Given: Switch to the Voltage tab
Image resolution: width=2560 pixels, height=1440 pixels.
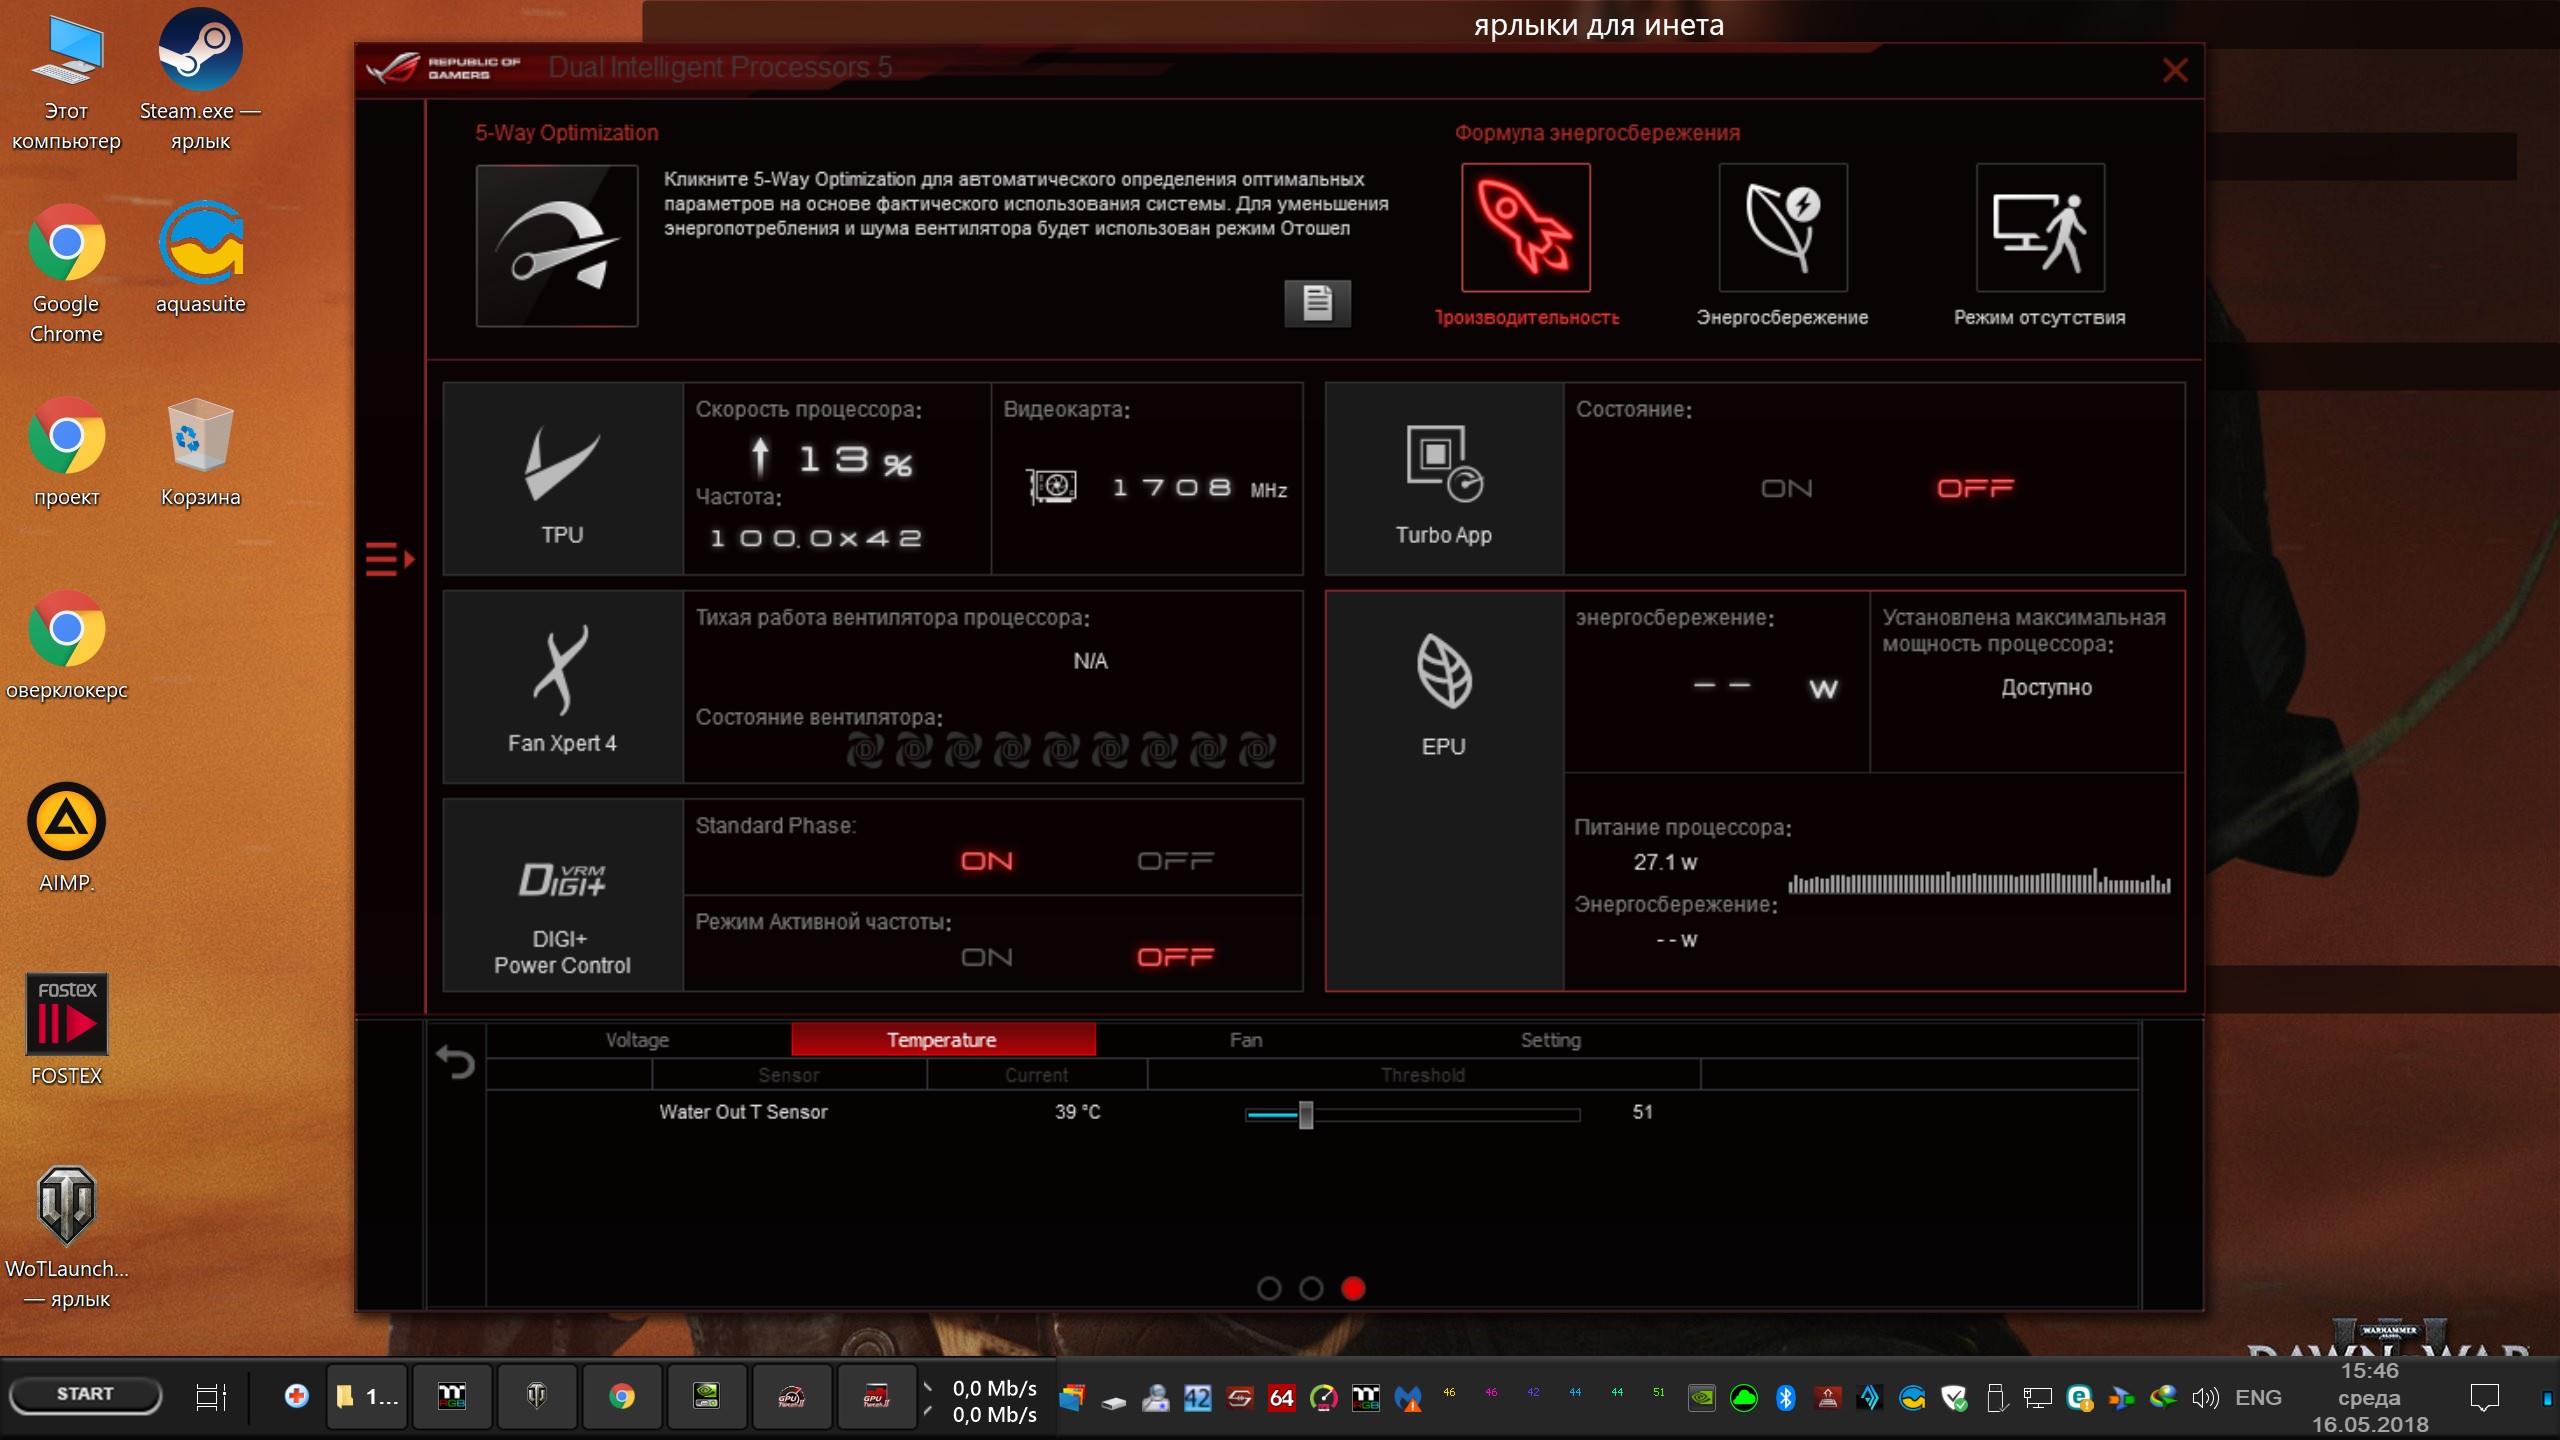Looking at the screenshot, I should [637, 1040].
